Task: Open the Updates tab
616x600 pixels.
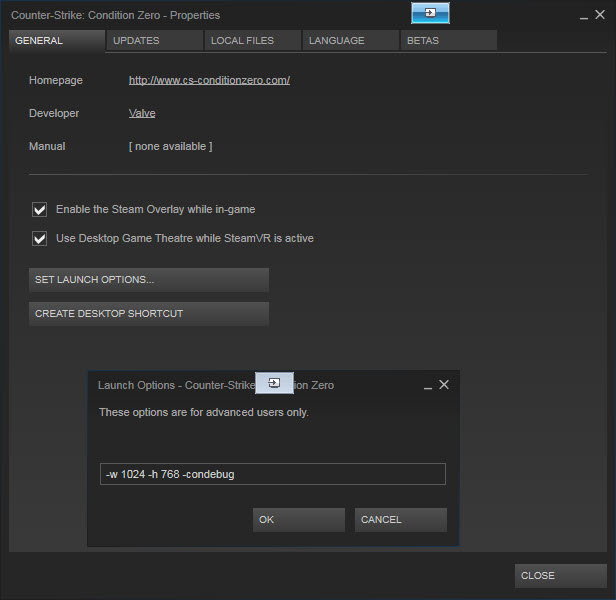Action: point(152,41)
